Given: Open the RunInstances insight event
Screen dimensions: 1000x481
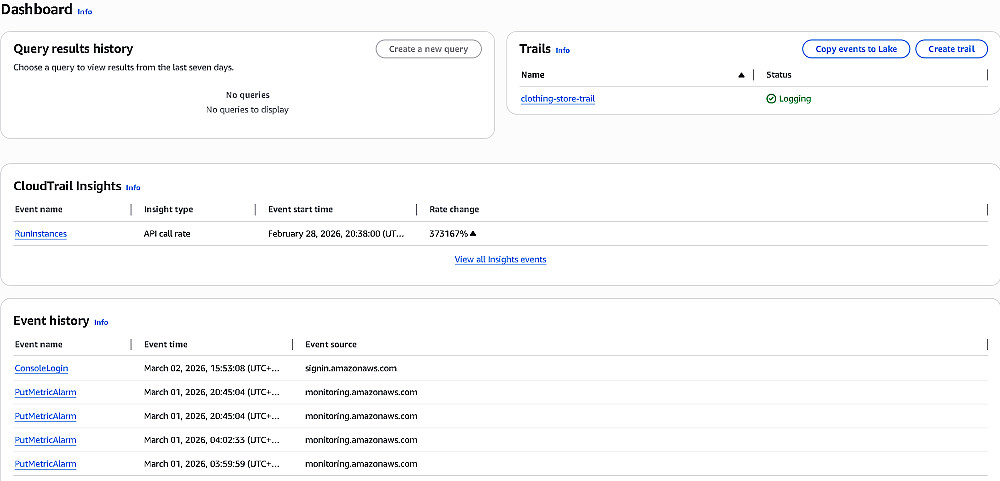Looking at the screenshot, I should (40, 234).
